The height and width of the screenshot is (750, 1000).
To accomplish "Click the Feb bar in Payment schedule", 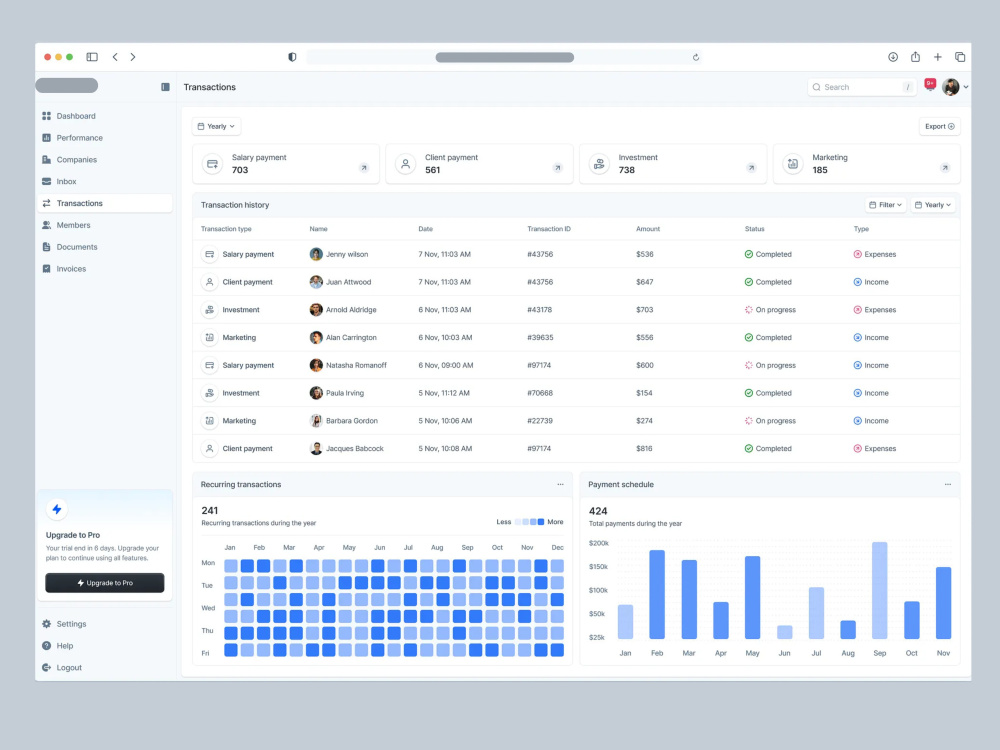I will tap(657, 594).
